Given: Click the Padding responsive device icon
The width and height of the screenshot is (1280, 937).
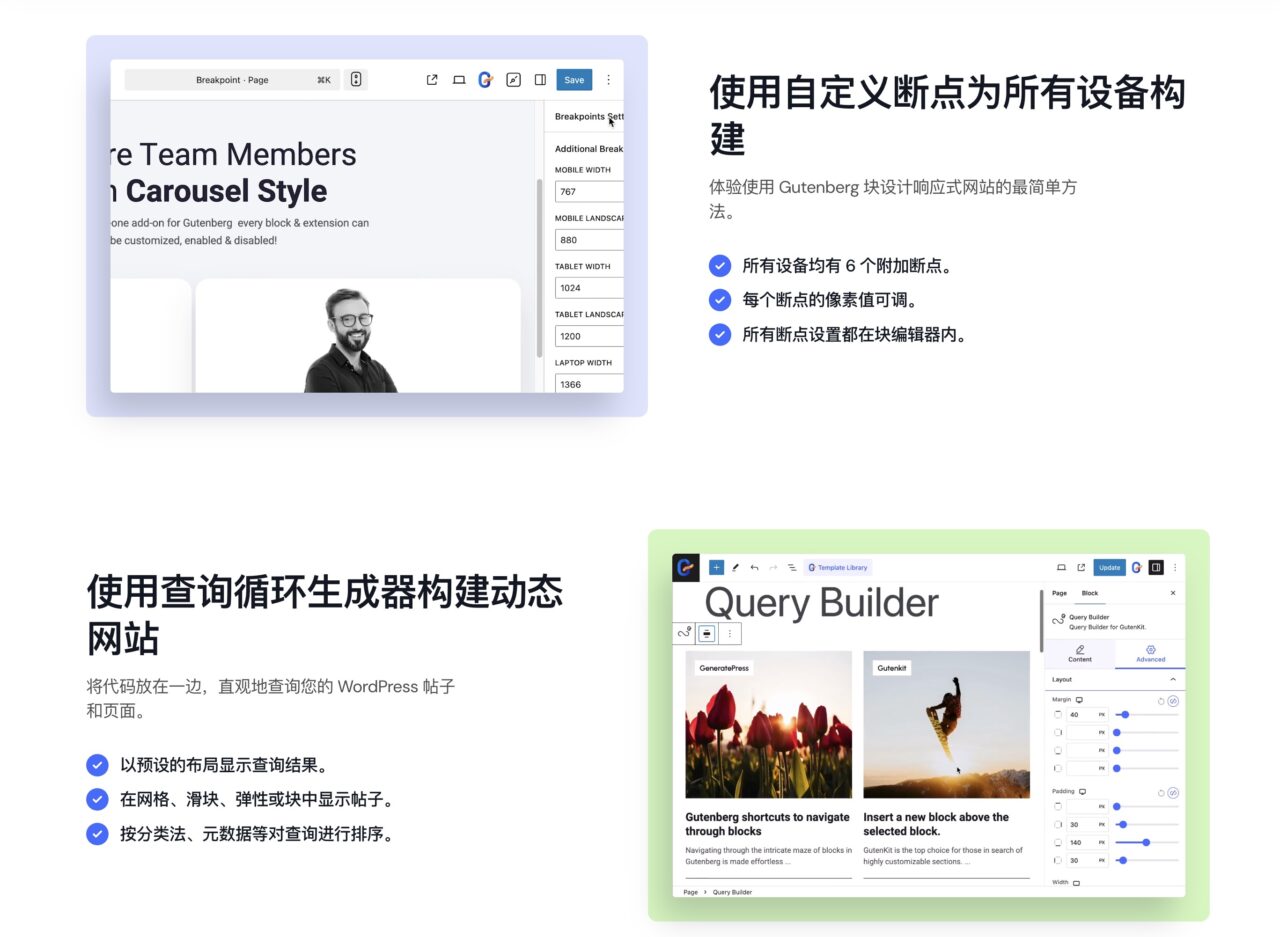Looking at the screenshot, I should pyautogui.click(x=1082, y=791).
